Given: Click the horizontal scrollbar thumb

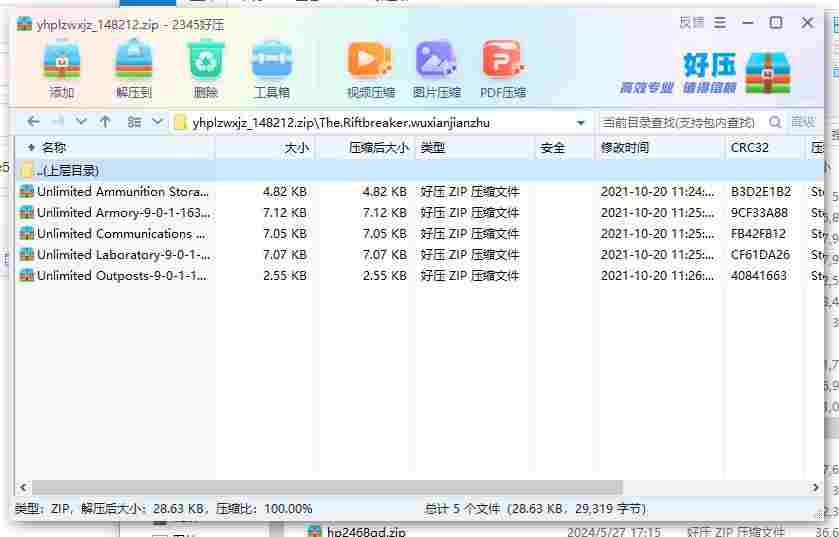Looking at the screenshot, I should [327, 487].
